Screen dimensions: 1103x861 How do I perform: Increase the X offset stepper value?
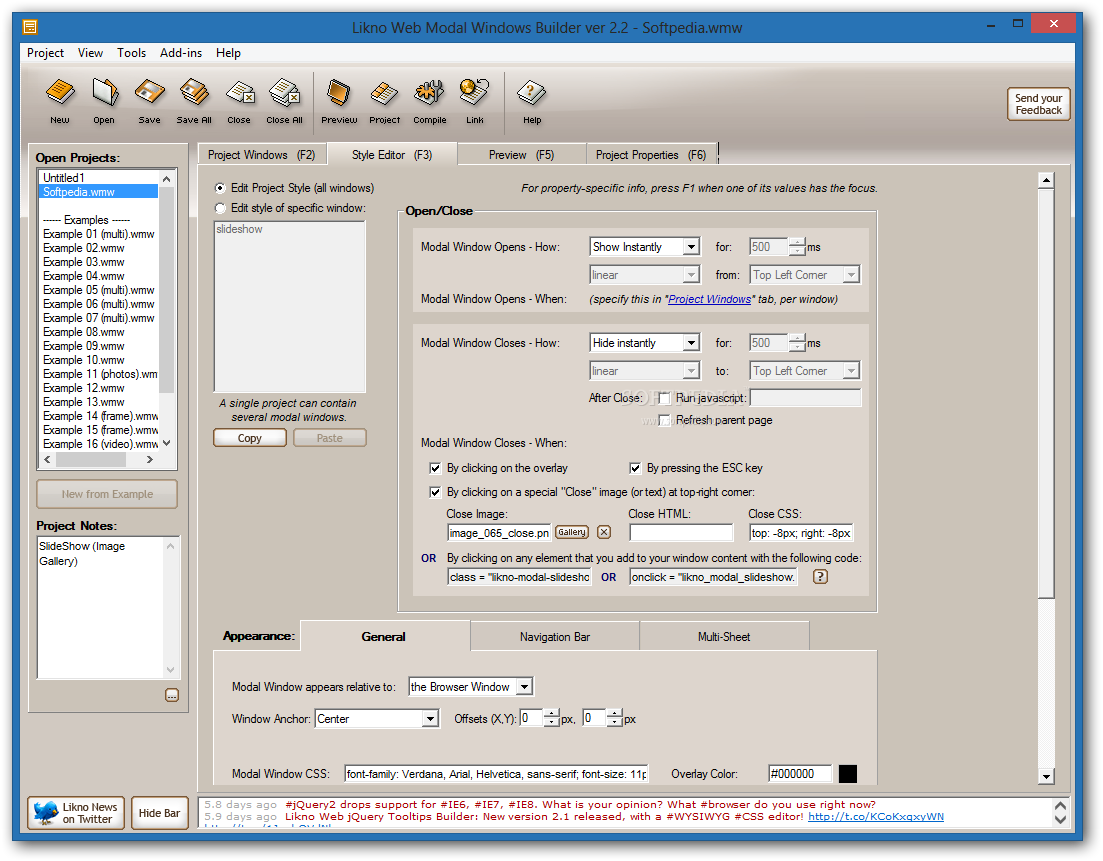(552, 714)
